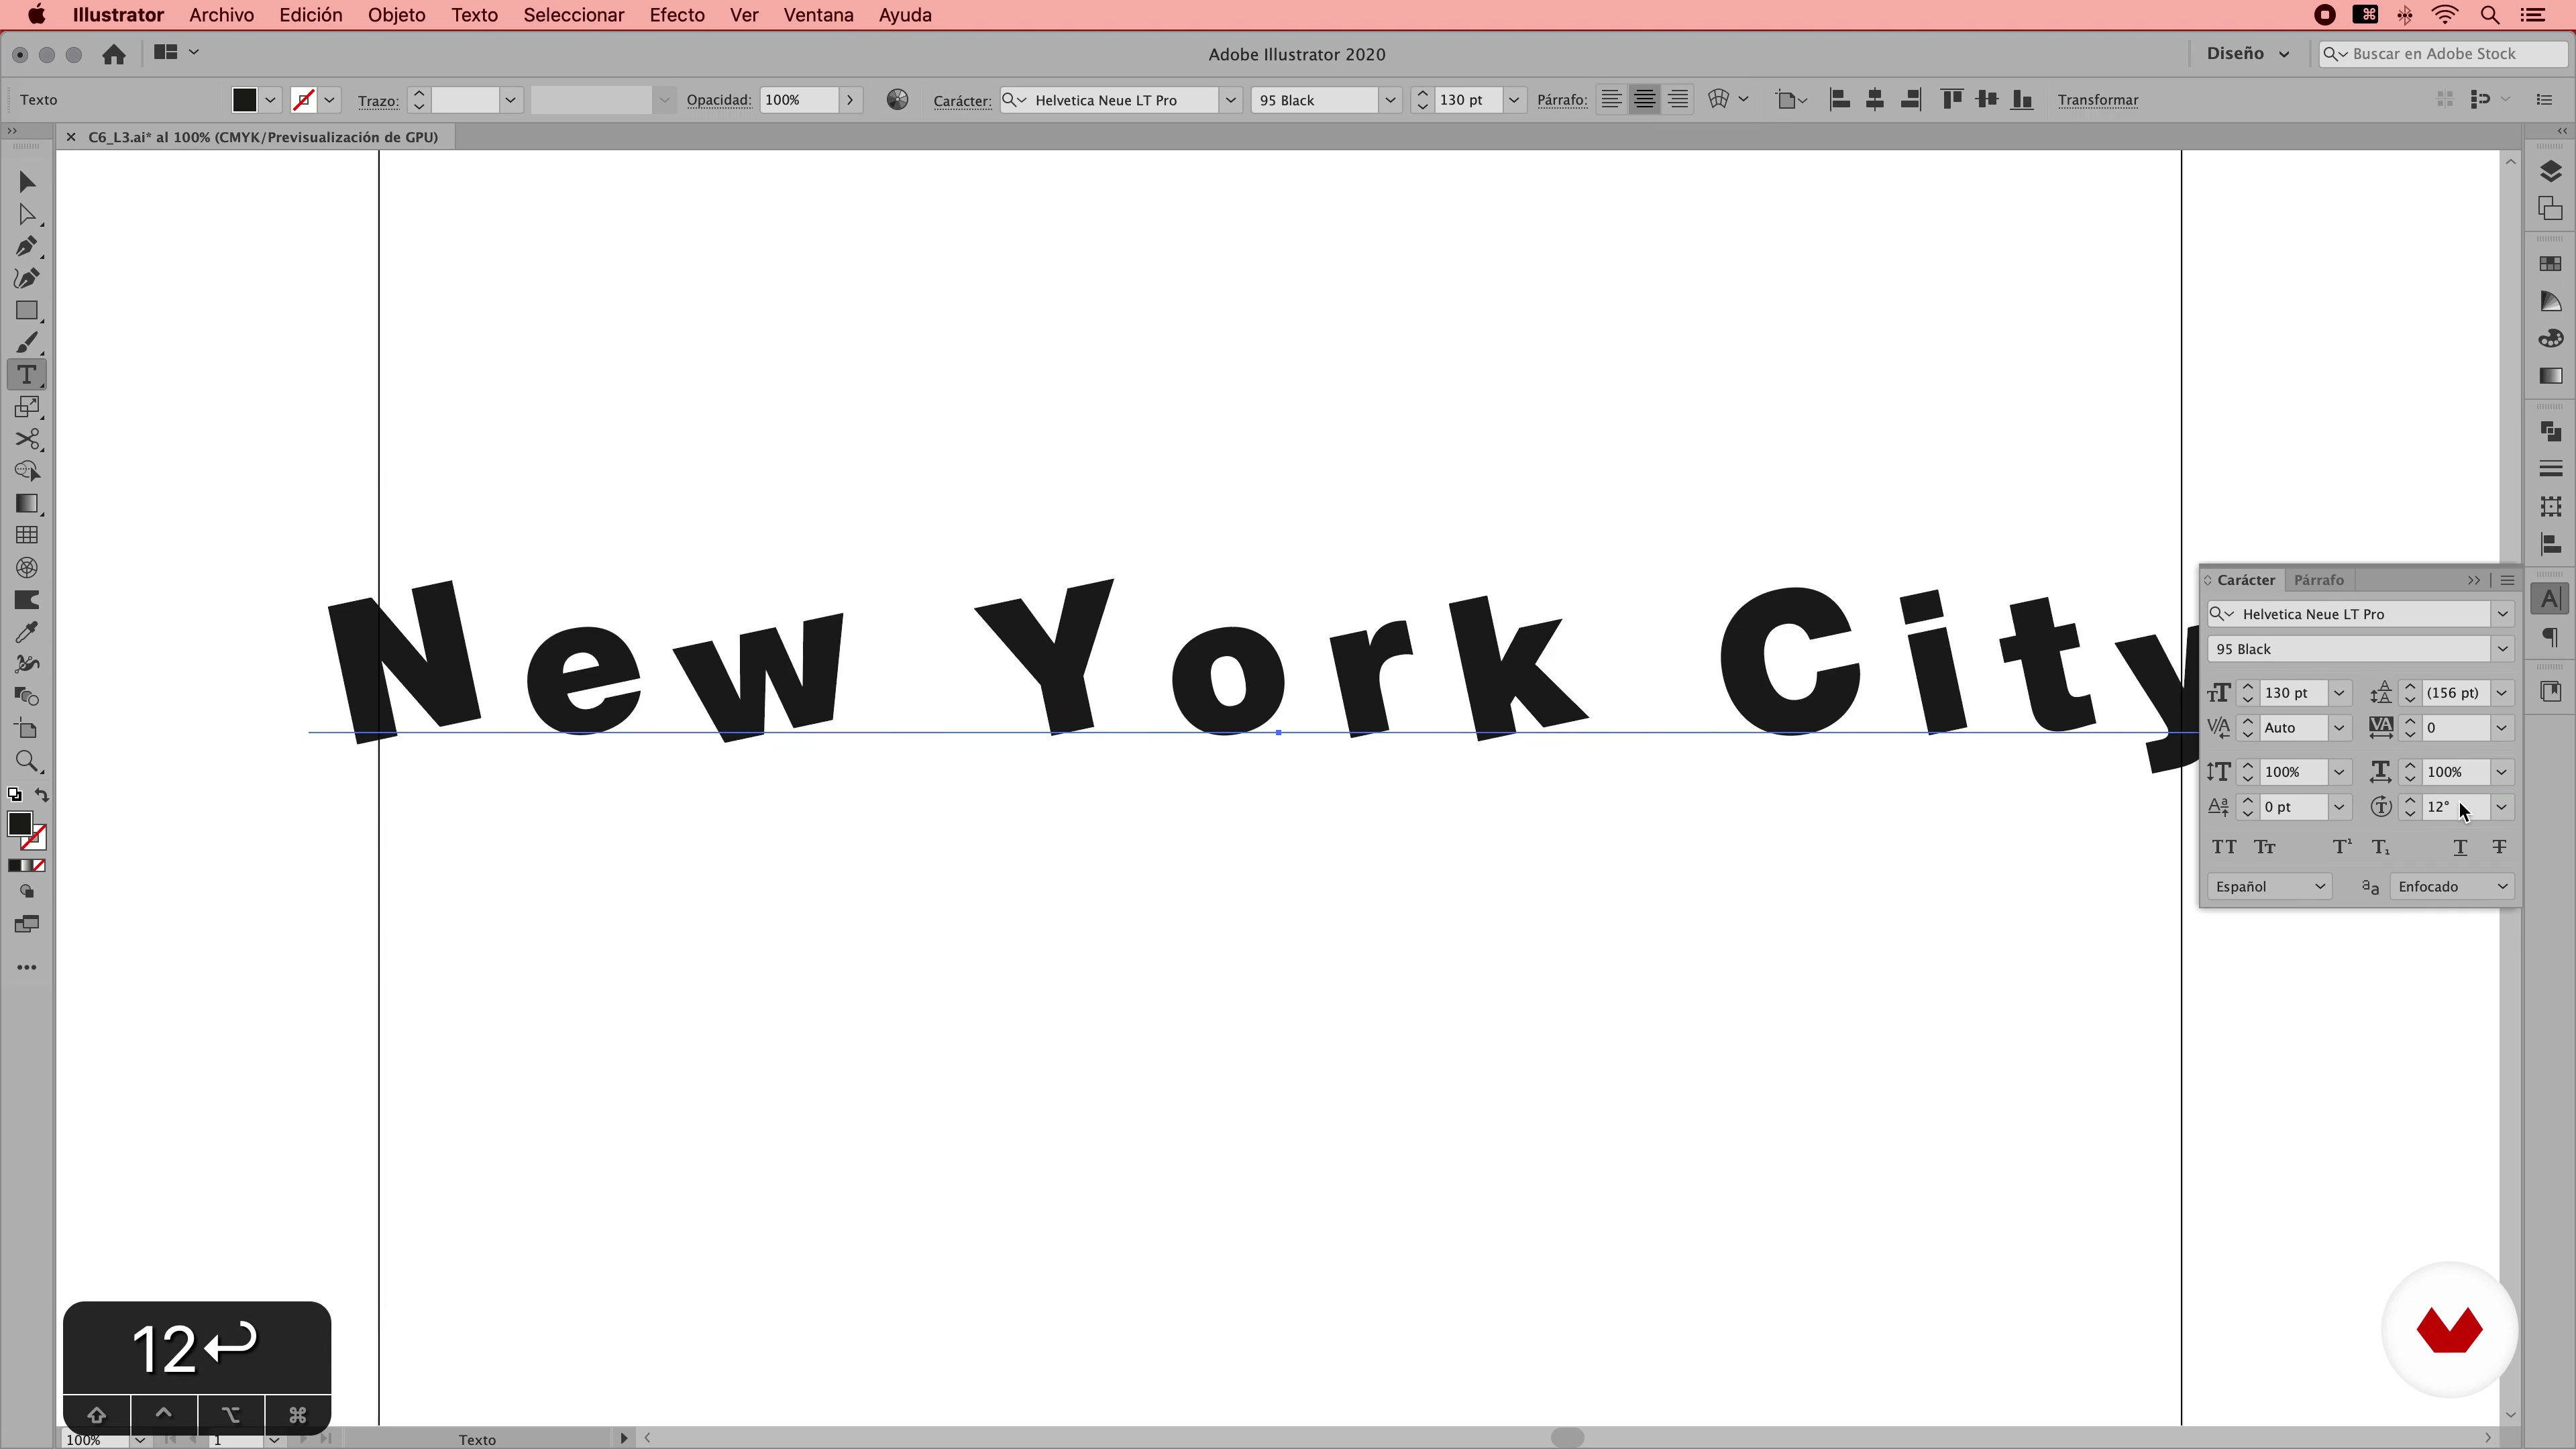Collapse the Carácter panel with double arrows
Screen dimensions: 2576x1449
[x=2473, y=580]
